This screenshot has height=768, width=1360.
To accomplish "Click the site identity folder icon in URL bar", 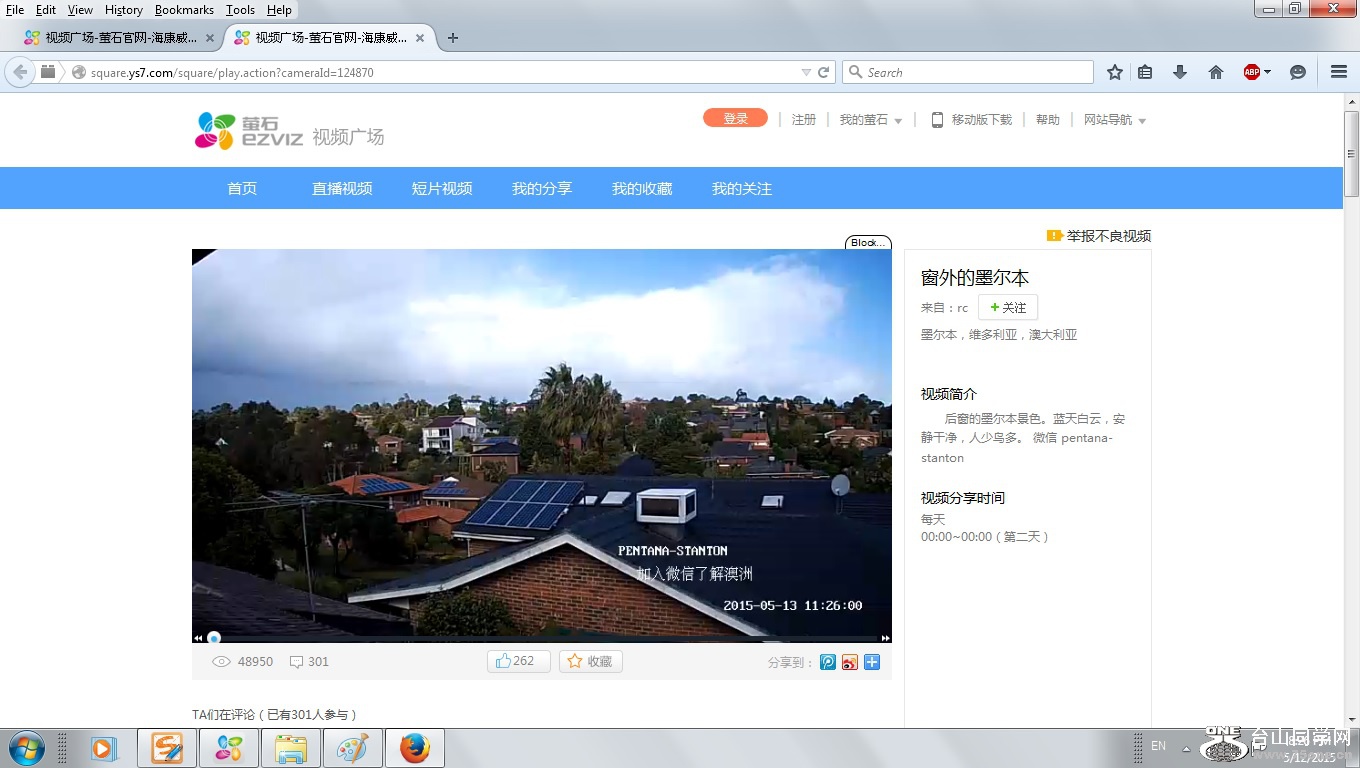I will click(x=47, y=72).
